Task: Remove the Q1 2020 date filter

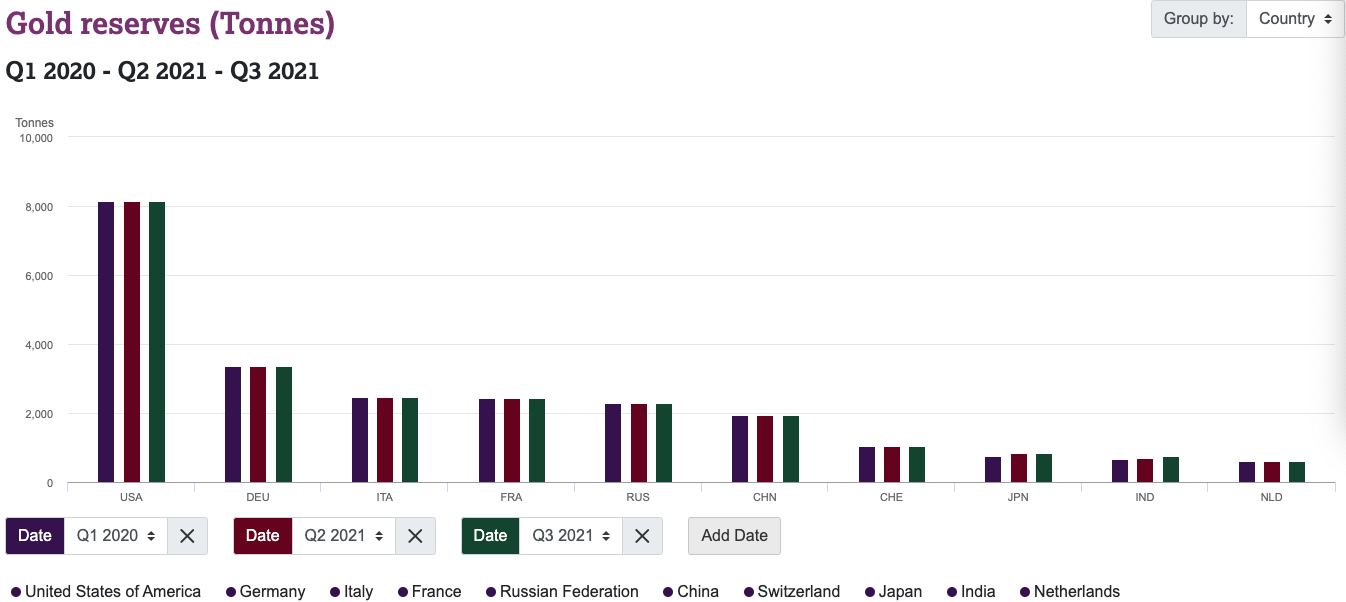Action: pos(187,536)
